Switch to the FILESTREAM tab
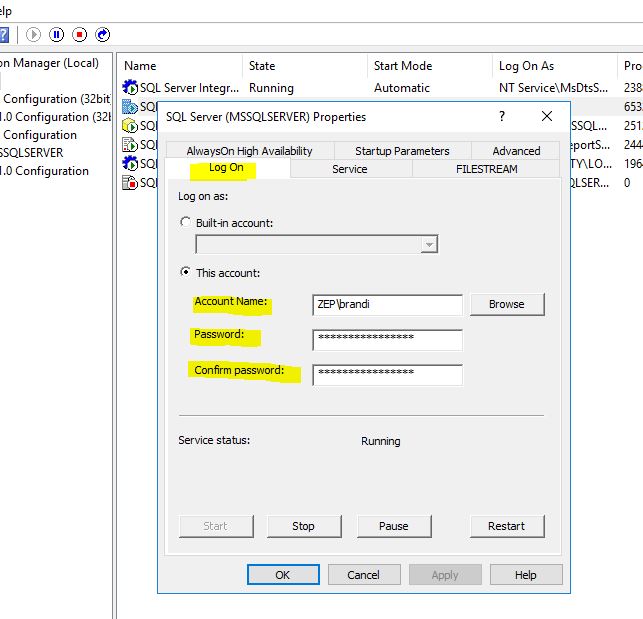Screen dimensions: 643x619 coord(486,169)
